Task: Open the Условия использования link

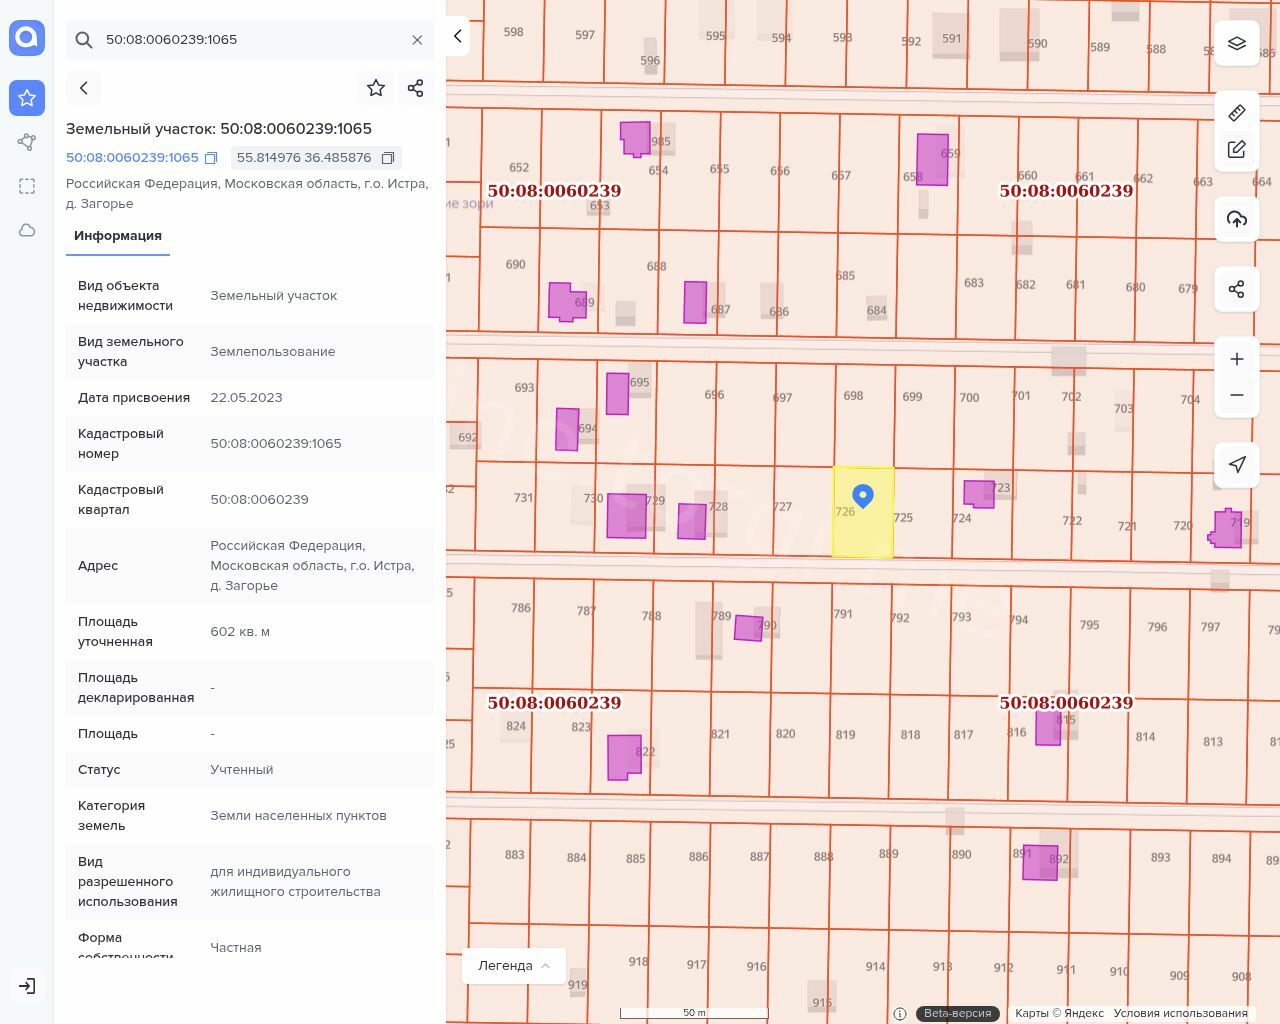Action: point(1180,1013)
